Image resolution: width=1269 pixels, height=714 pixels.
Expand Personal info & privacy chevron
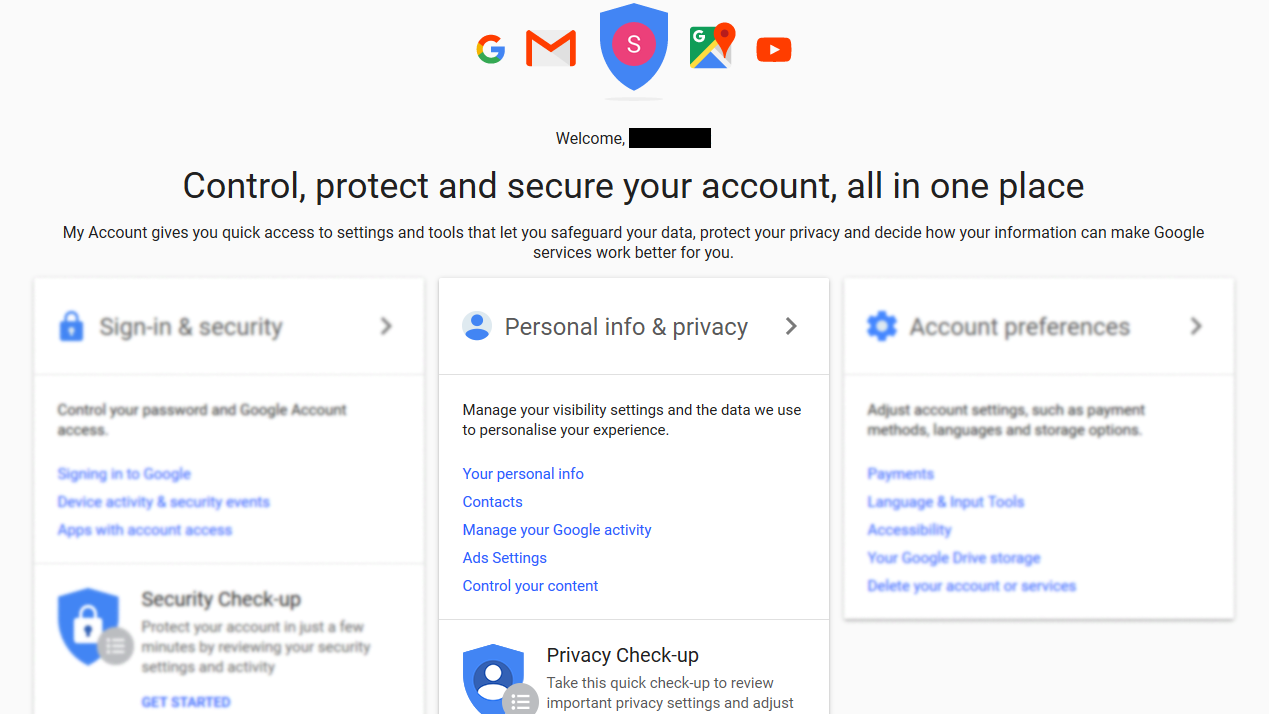[791, 326]
